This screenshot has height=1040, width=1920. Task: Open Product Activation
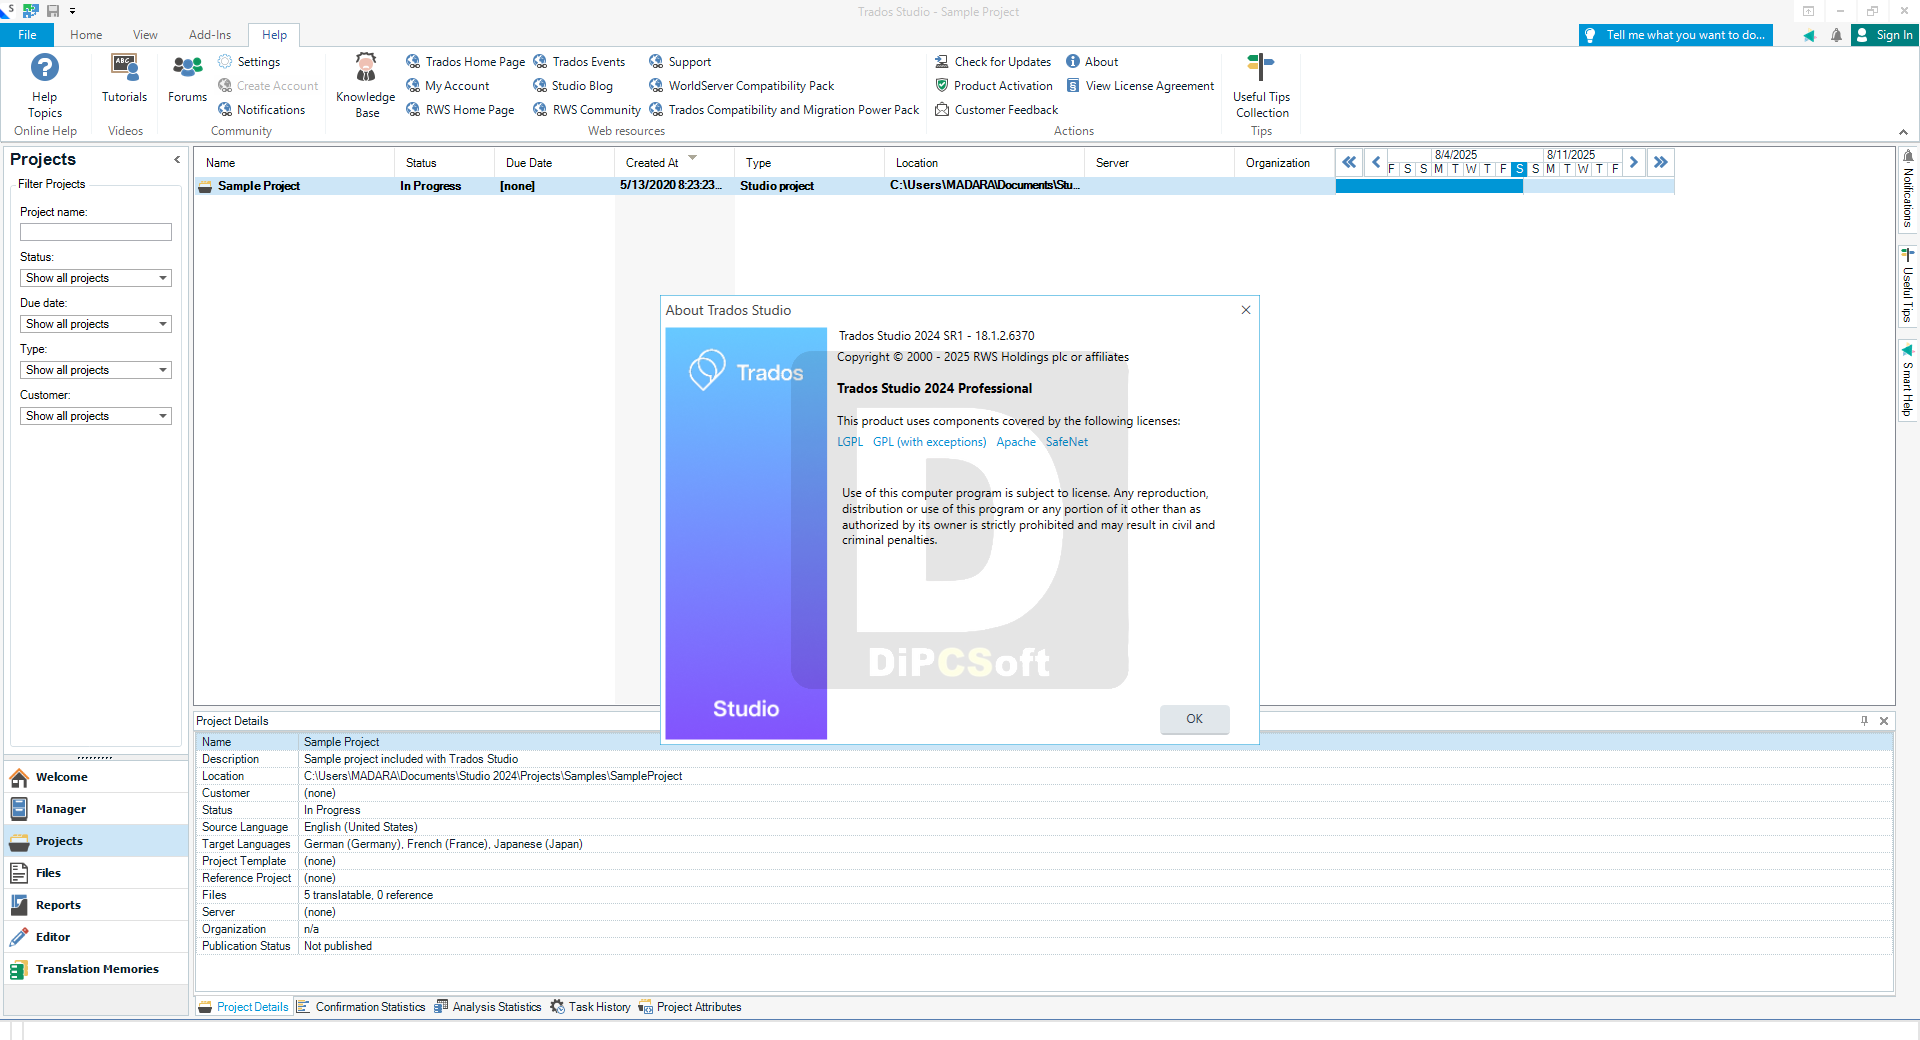(x=994, y=86)
